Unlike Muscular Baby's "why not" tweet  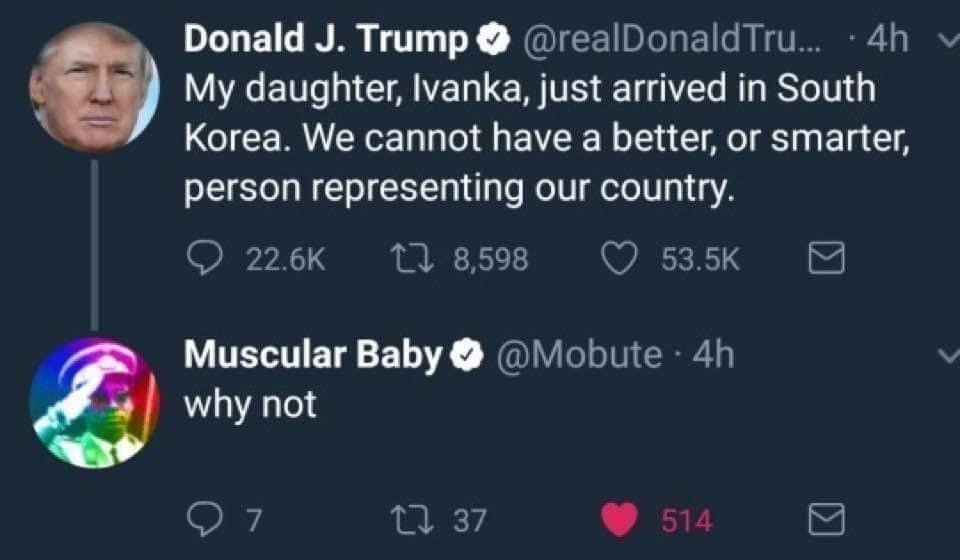[x=620, y=520]
